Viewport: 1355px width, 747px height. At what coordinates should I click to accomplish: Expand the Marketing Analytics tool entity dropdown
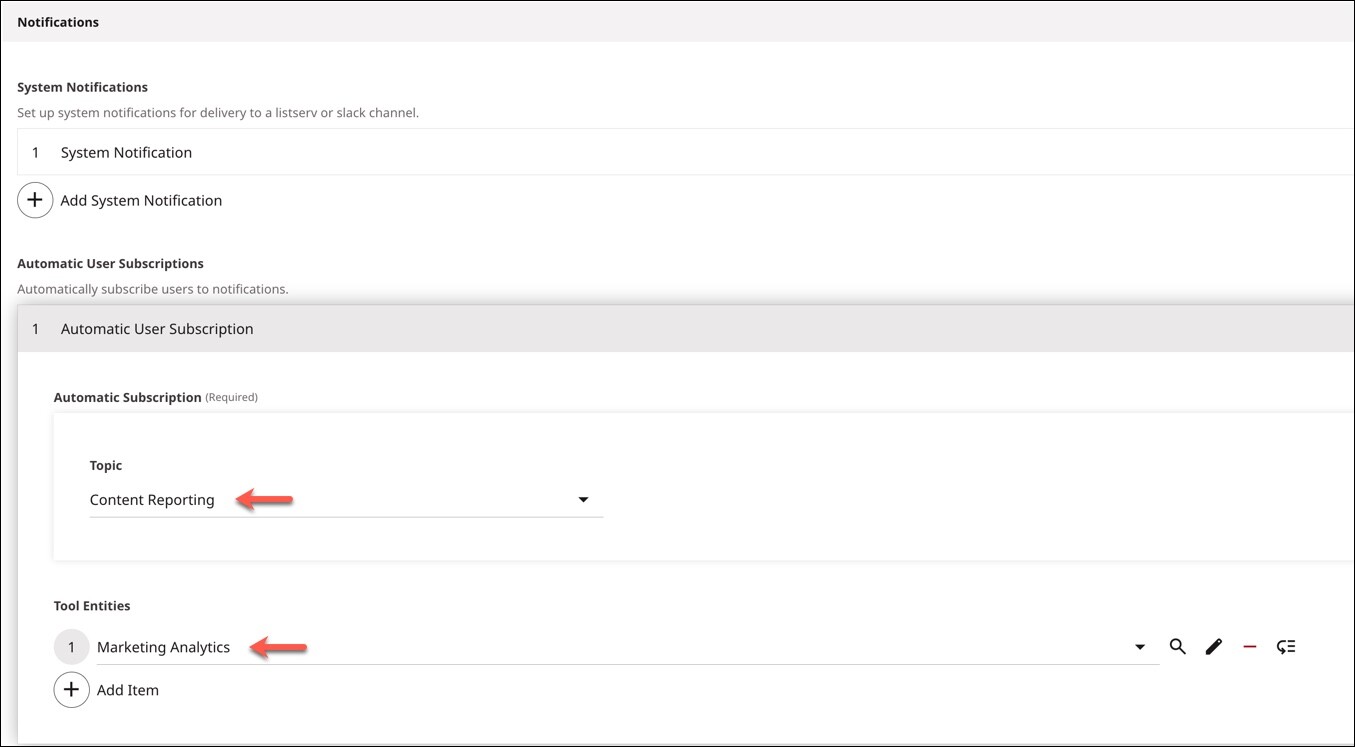pyautogui.click(x=1140, y=646)
